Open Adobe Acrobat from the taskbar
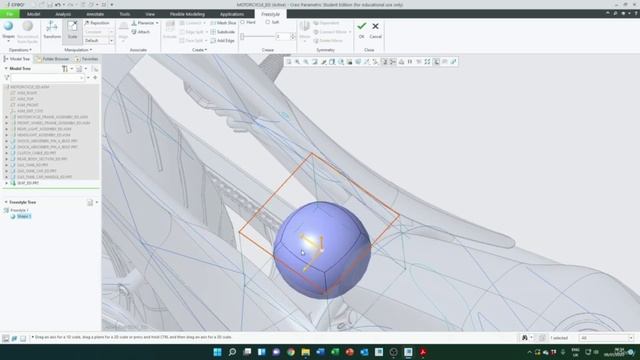The image size is (640, 360). click(423, 352)
